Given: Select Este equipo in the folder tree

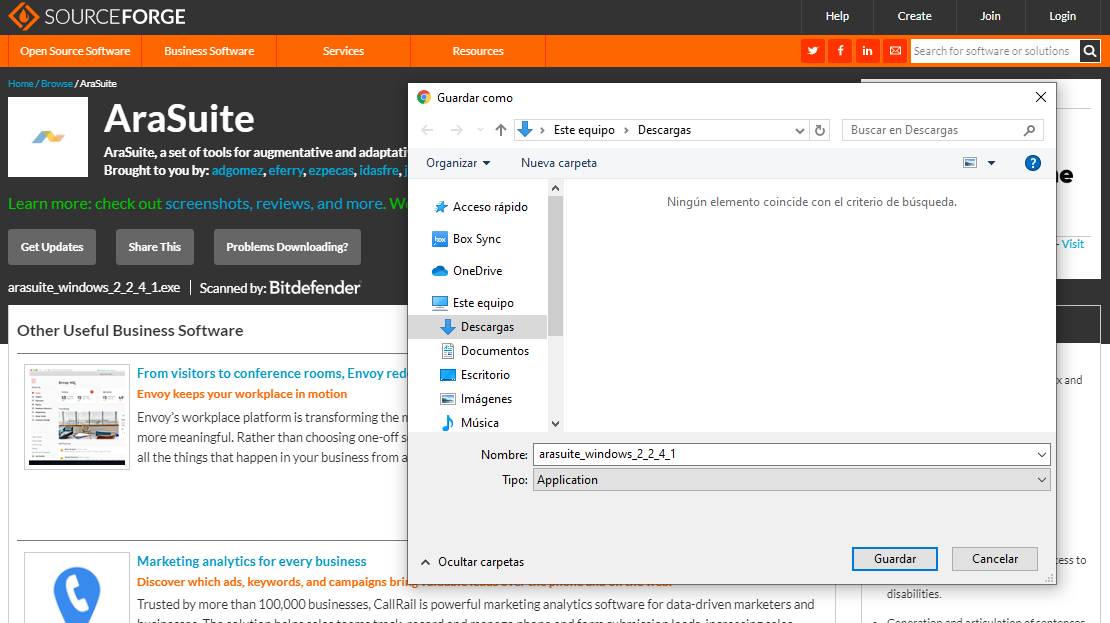Looking at the screenshot, I should click(x=474, y=303).
